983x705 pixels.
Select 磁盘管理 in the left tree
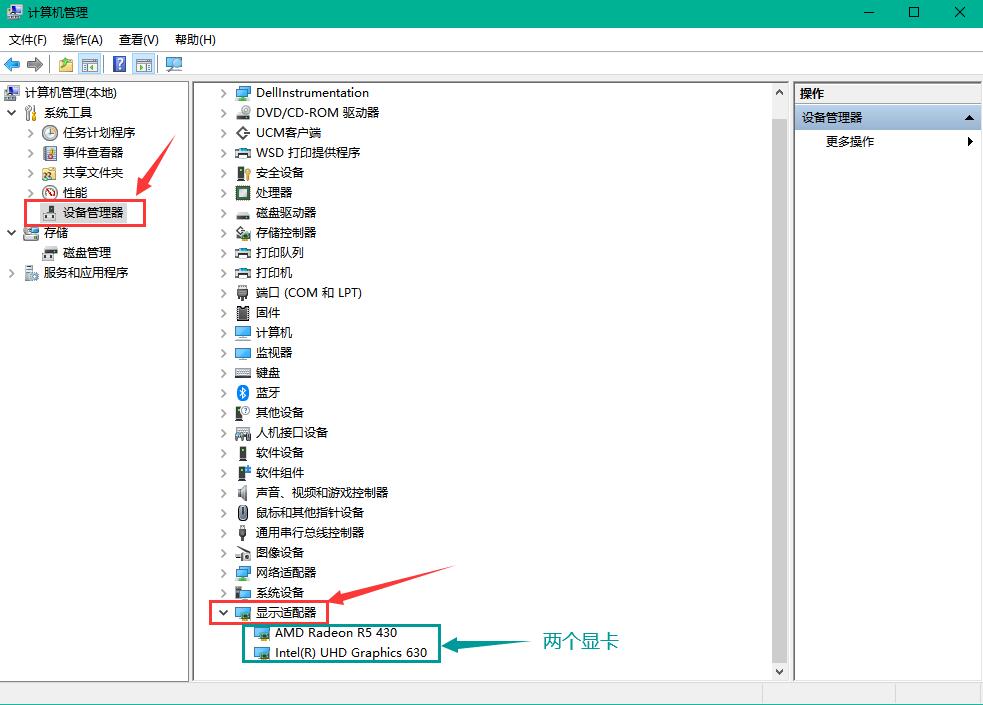click(87, 253)
